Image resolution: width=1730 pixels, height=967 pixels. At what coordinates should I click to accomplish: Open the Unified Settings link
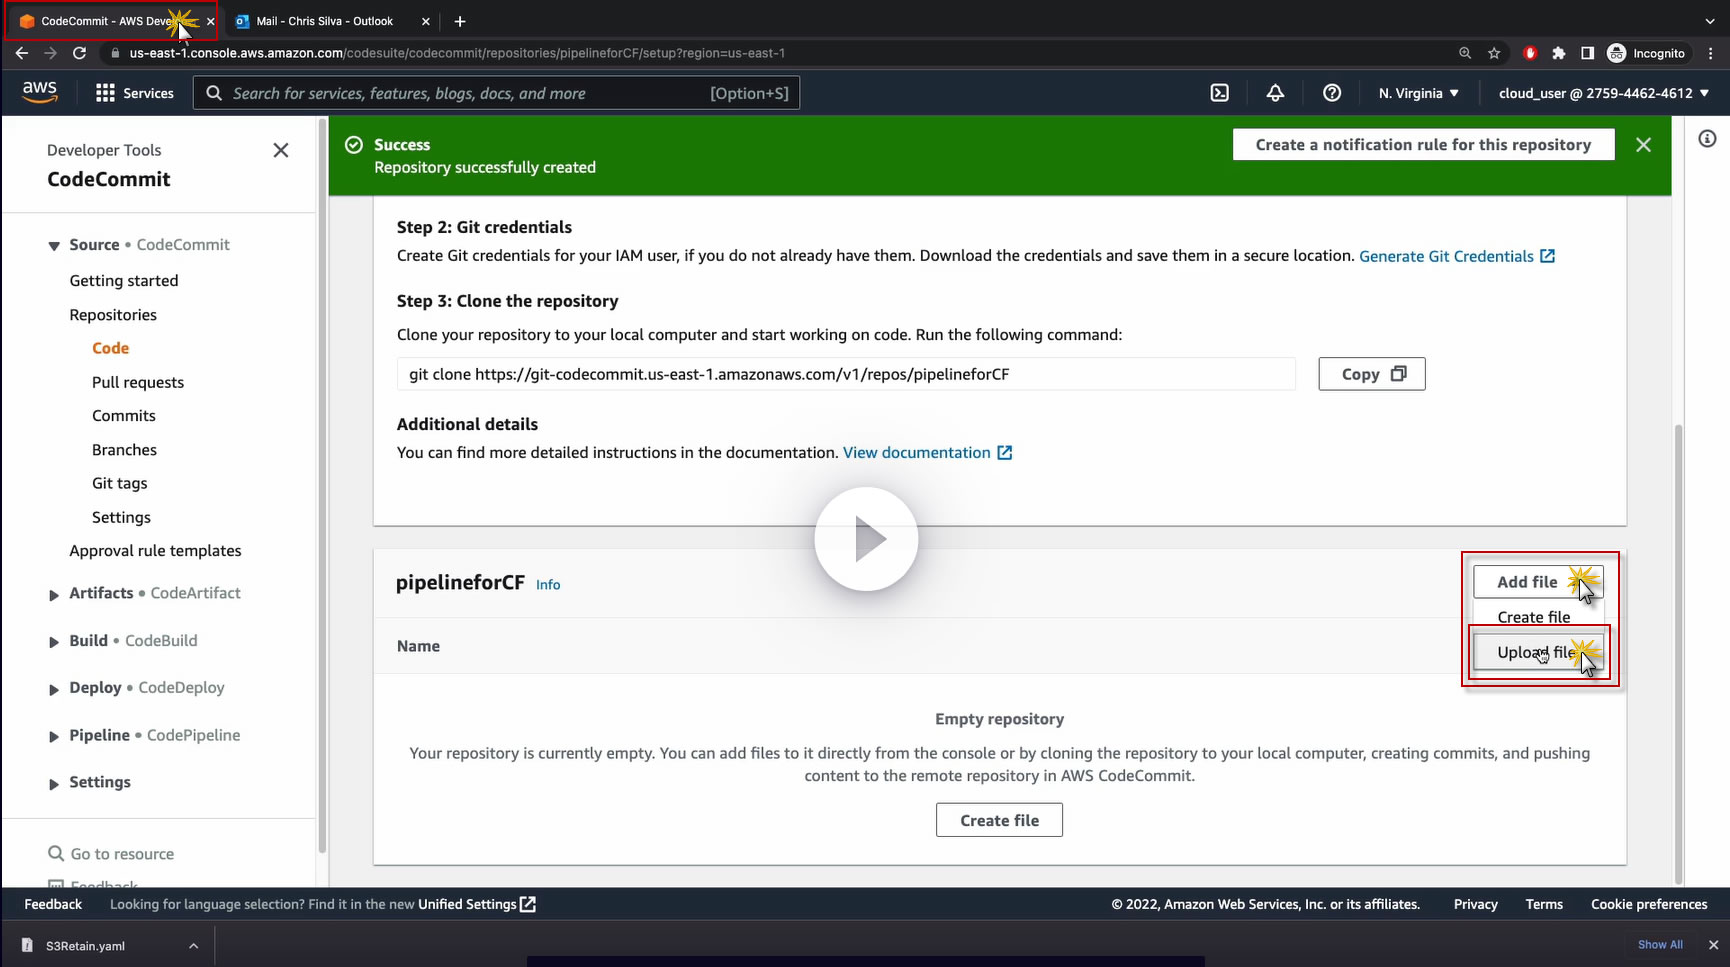coord(477,904)
